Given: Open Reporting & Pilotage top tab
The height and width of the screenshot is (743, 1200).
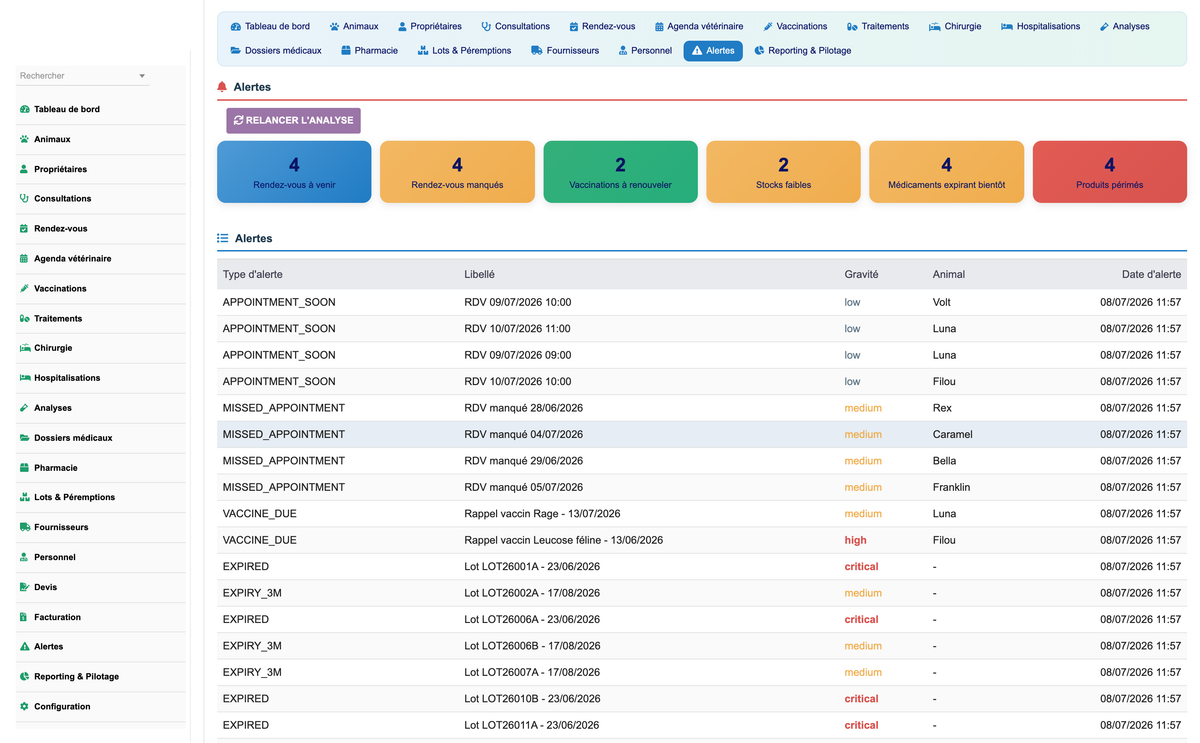Looking at the screenshot, I should point(803,50).
